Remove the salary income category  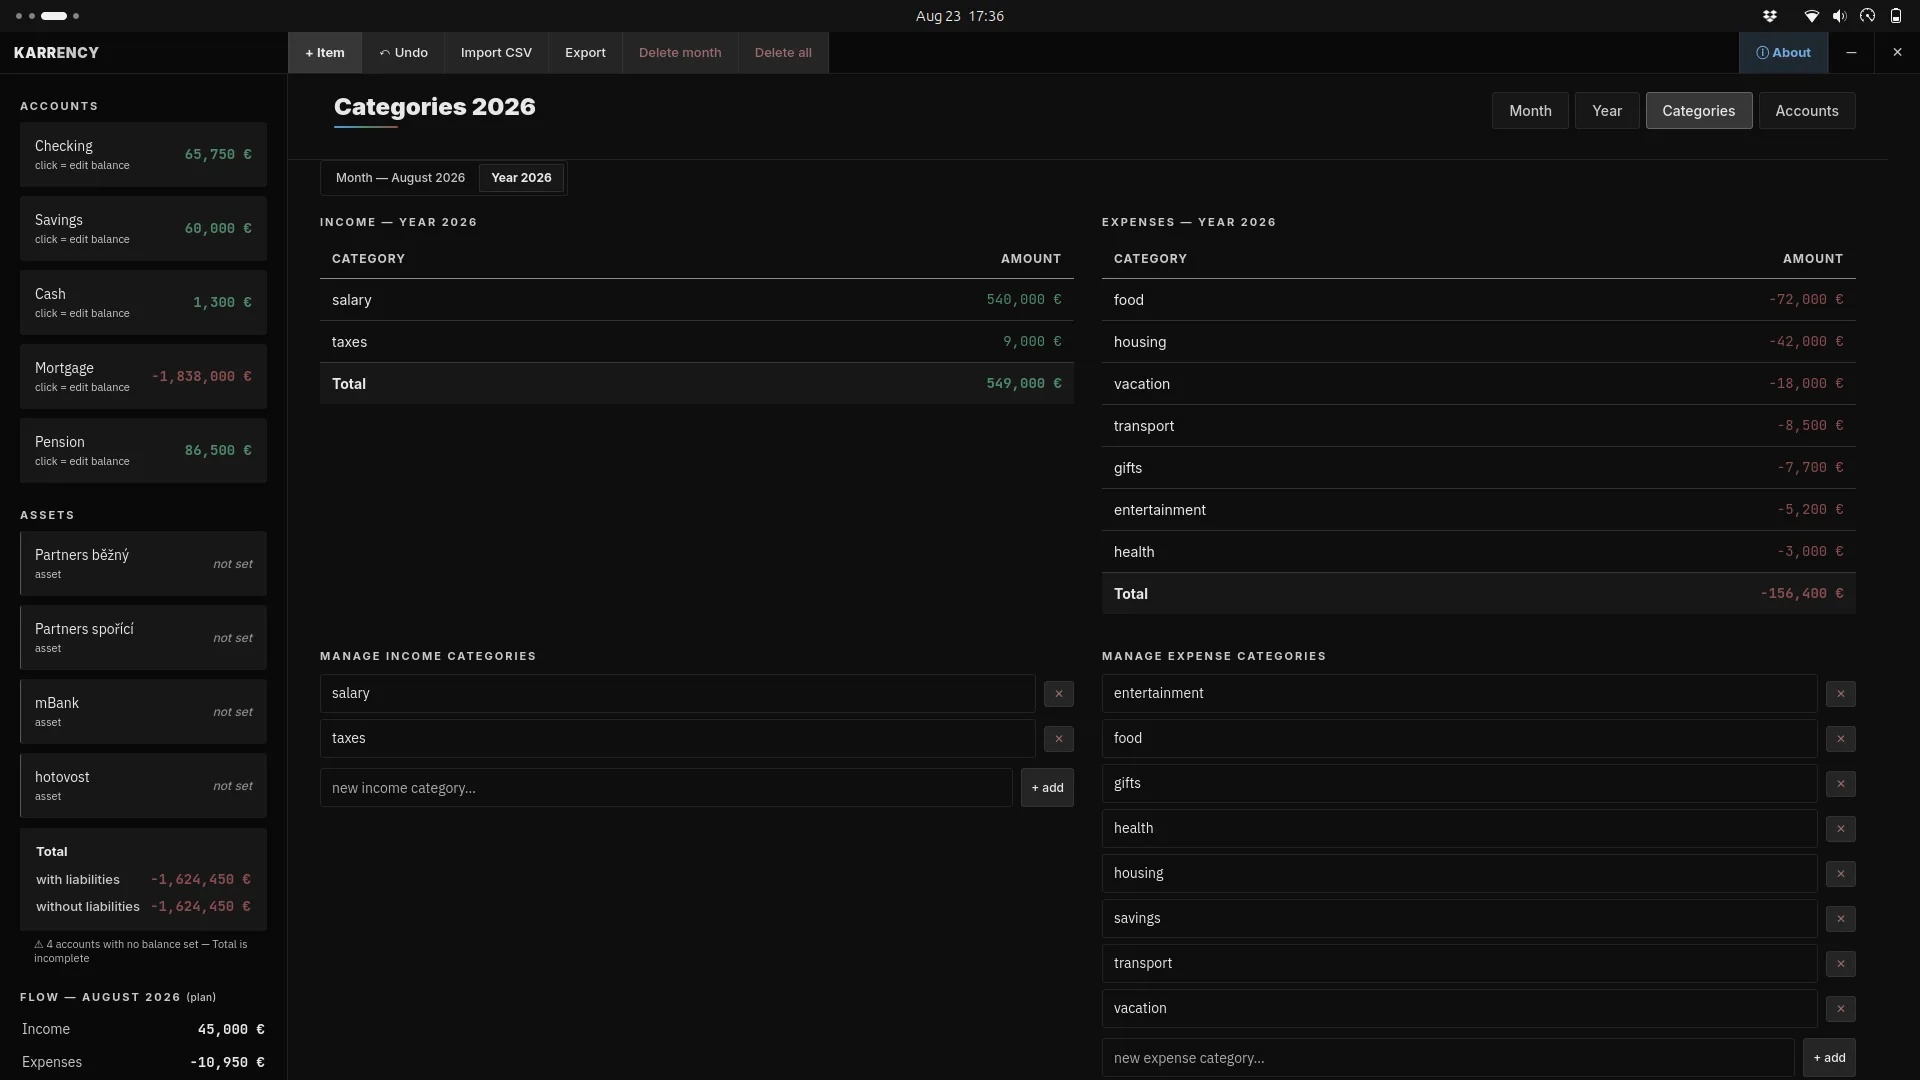pyautogui.click(x=1058, y=694)
